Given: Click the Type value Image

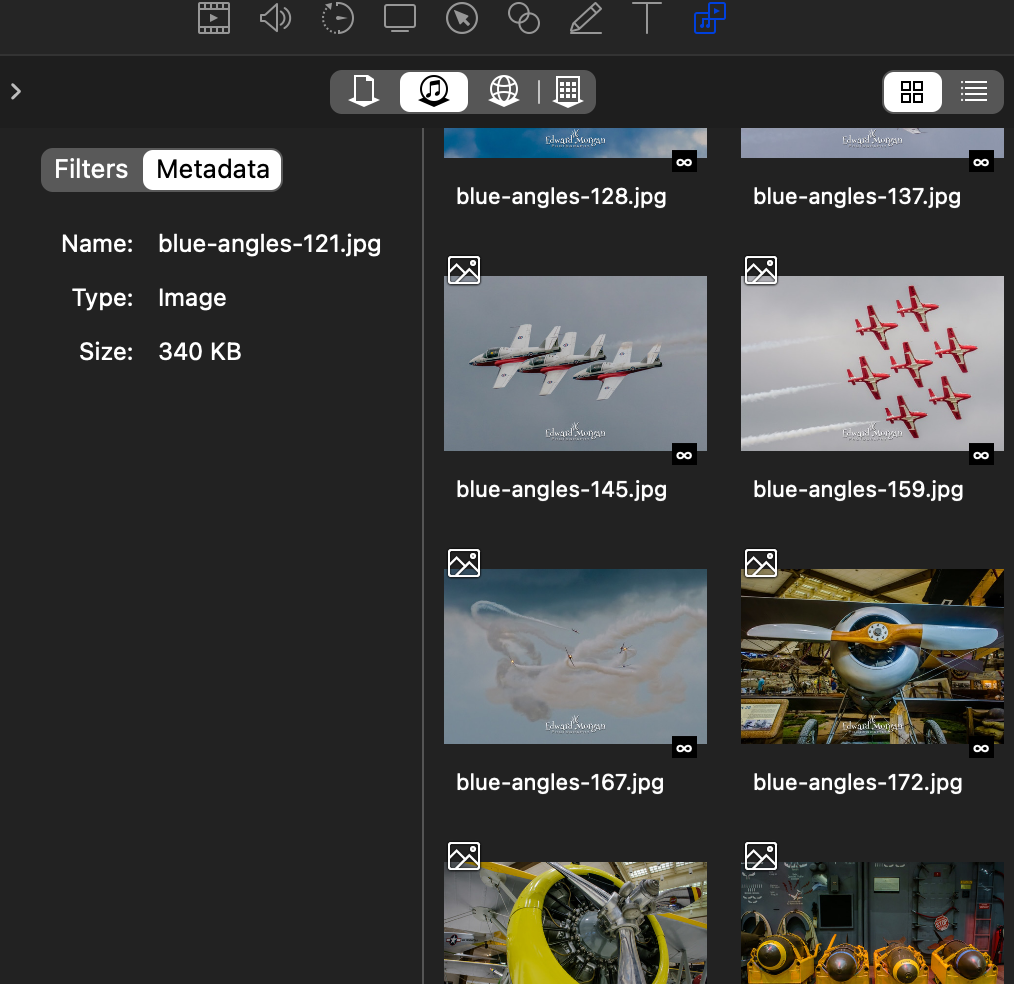Looking at the screenshot, I should point(192,297).
